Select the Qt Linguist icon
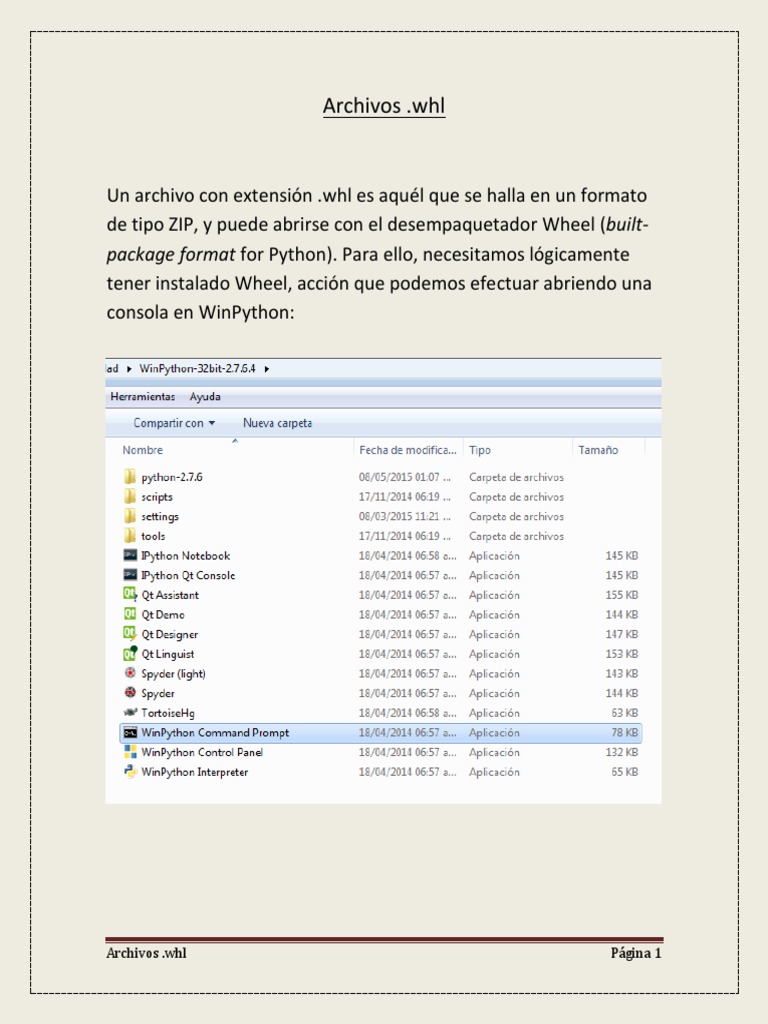The width and height of the screenshot is (768, 1024). 130,654
